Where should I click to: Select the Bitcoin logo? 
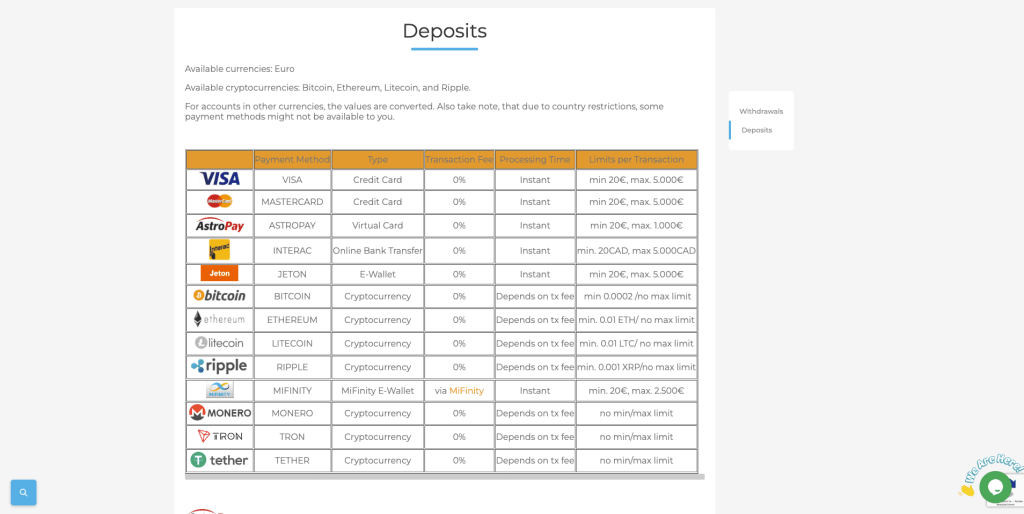point(219,296)
